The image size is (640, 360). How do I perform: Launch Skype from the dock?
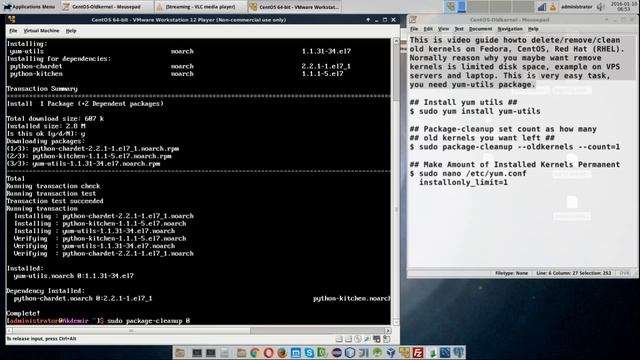tap(309, 353)
